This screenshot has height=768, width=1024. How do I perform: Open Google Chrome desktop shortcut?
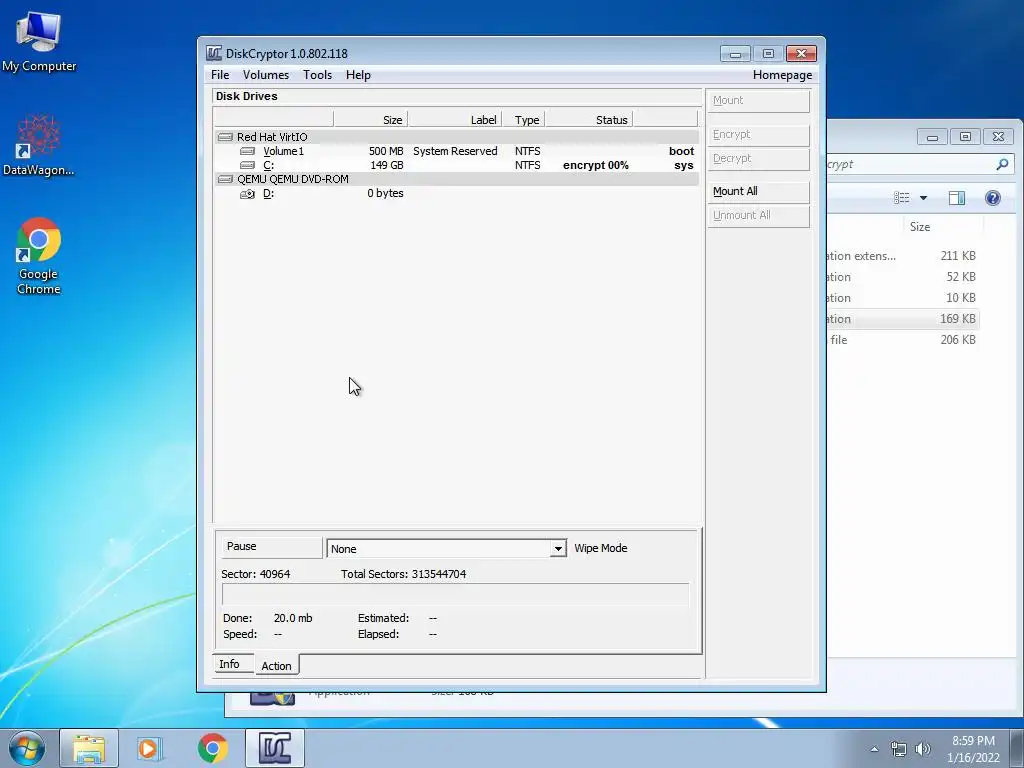[x=39, y=255]
